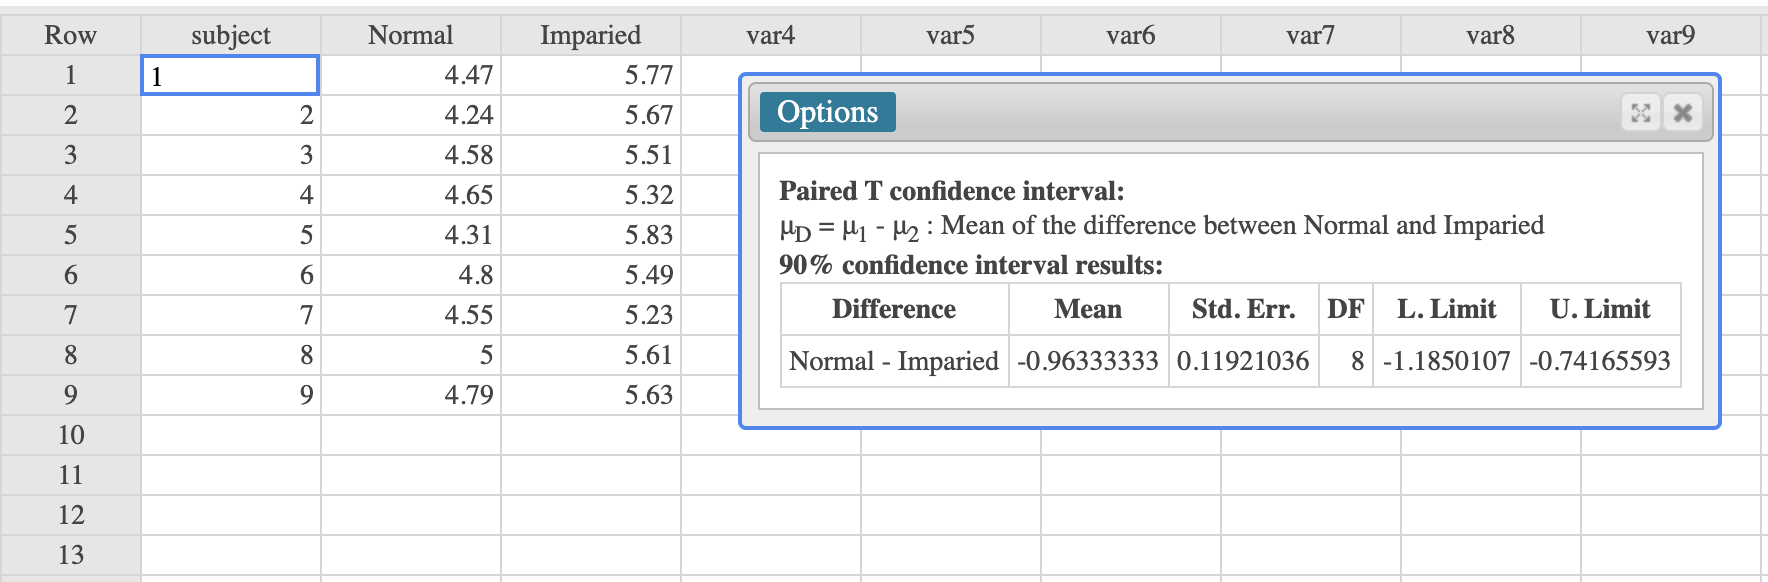The width and height of the screenshot is (1768, 582).
Task: Click the empty subject cell in row 10
Action: point(230,435)
